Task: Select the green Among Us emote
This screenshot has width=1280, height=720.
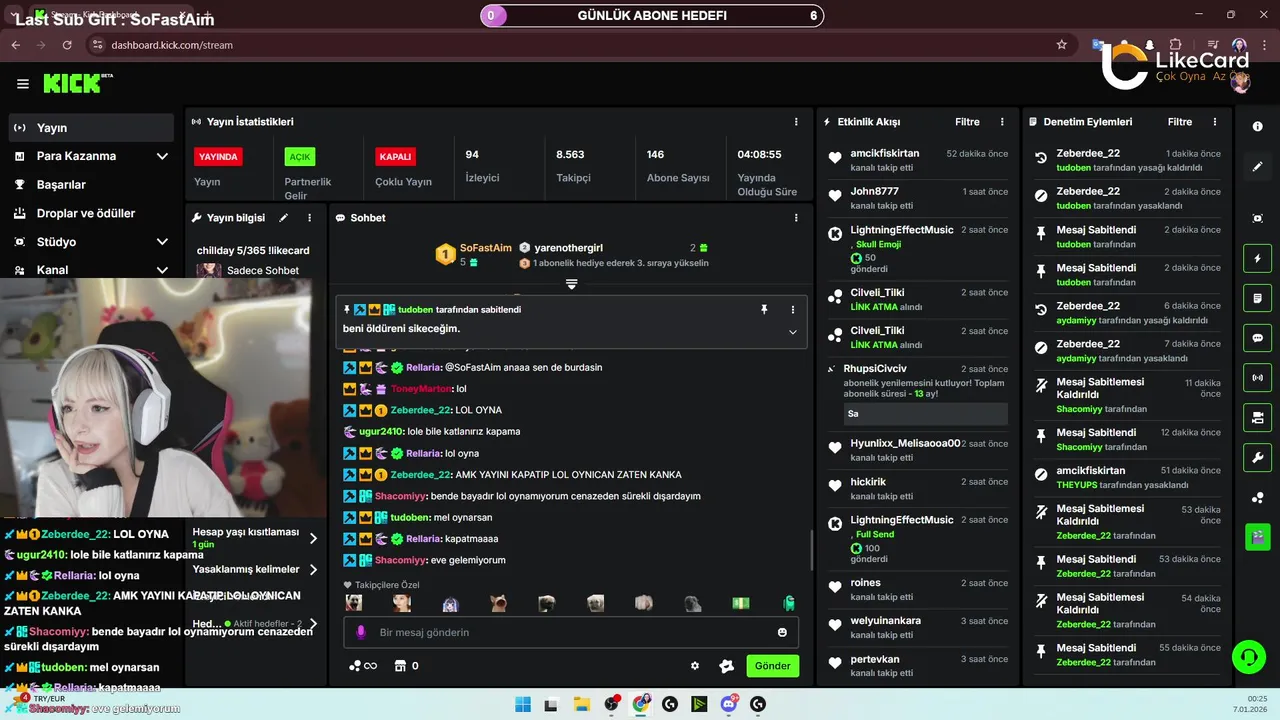Action: (788, 603)
